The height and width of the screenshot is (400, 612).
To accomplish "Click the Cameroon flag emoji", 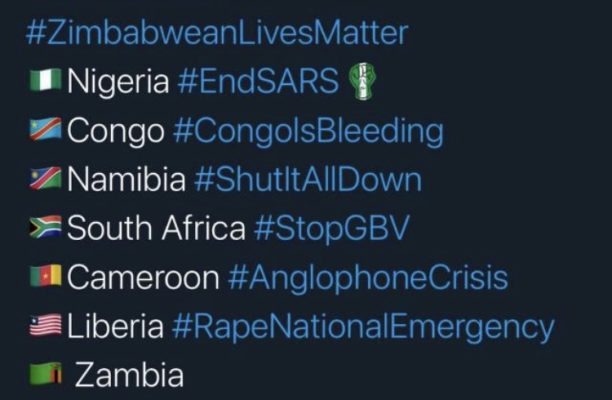I will click(x=47, y=278).
